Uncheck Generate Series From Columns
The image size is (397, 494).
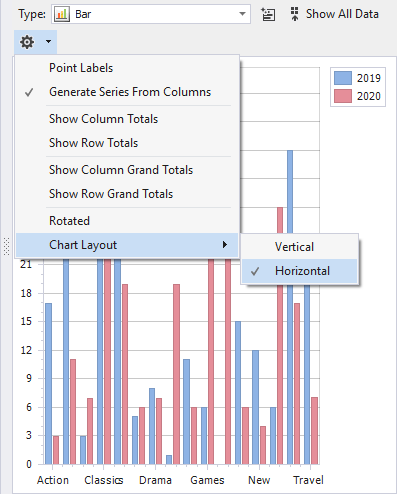pos(127,92)
